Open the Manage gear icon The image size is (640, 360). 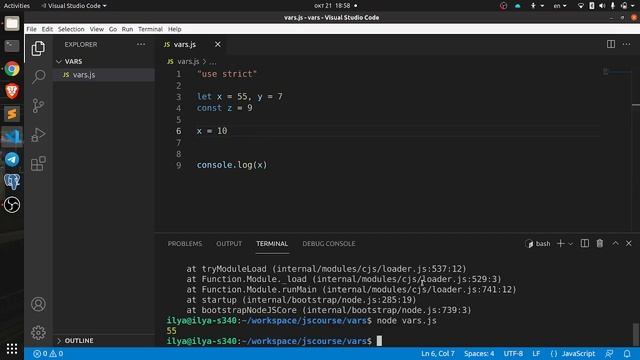[38, 333]
